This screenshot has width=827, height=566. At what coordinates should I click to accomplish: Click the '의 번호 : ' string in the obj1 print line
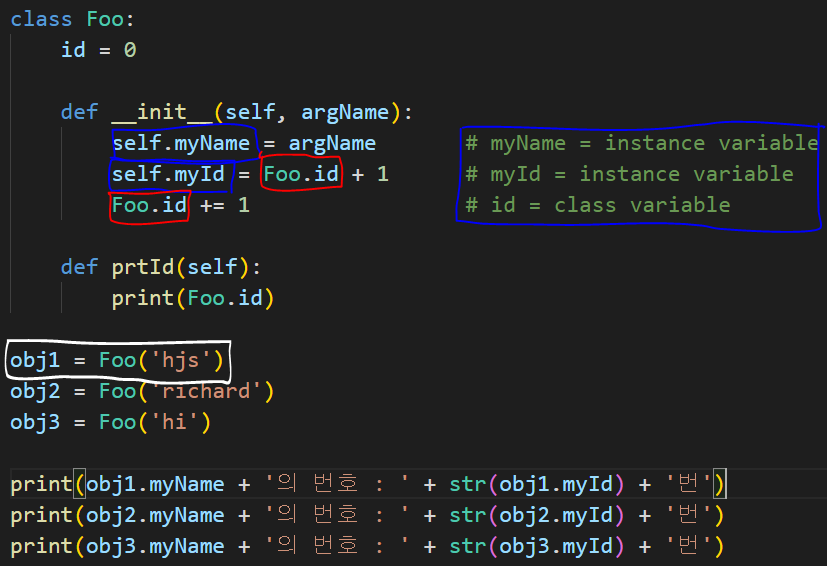pyautogui.click(x=337, y=484)
